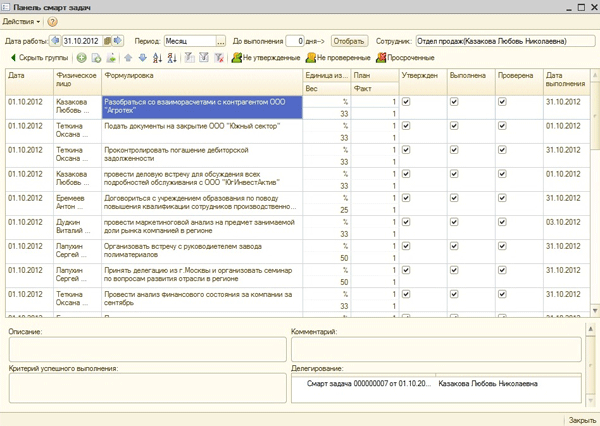Click the Дата работы field 31.10.2012
600x426 pixels.
(82, 41)
